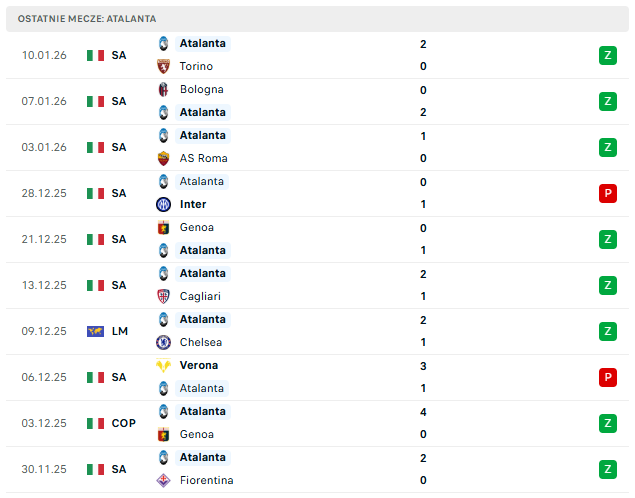Click the Italian flag in the COP row

click(x=95, y=423)
